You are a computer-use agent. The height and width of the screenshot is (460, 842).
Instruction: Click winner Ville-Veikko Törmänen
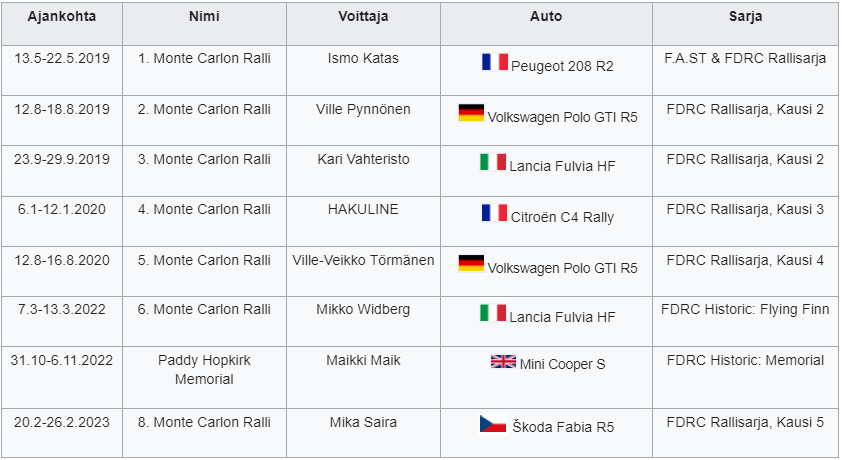coord(363,259)
